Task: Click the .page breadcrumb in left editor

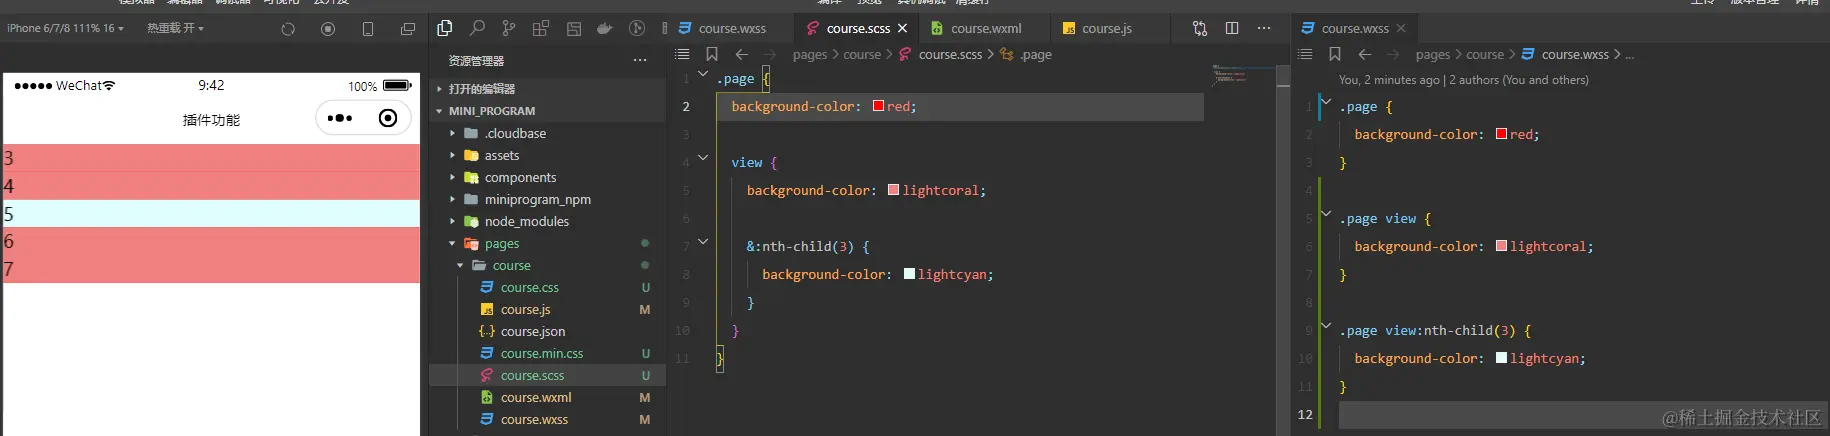Action: click(x=1036, y=54)
